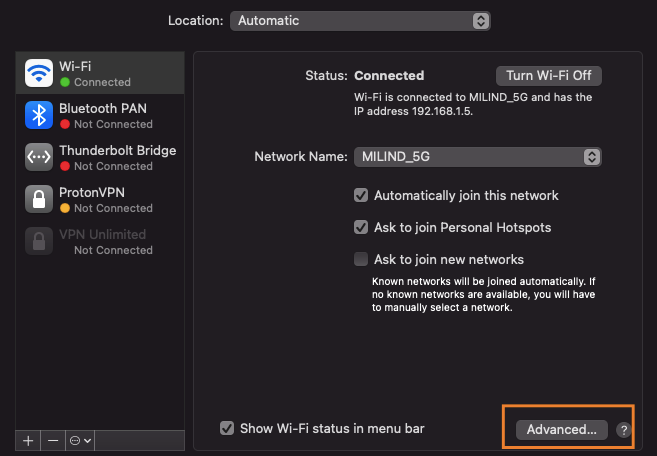Image resolution: width=657 pixels, height=456 pixels.
Task: Click the Thunderbolt Bridge icon
Action: (39, 157)
